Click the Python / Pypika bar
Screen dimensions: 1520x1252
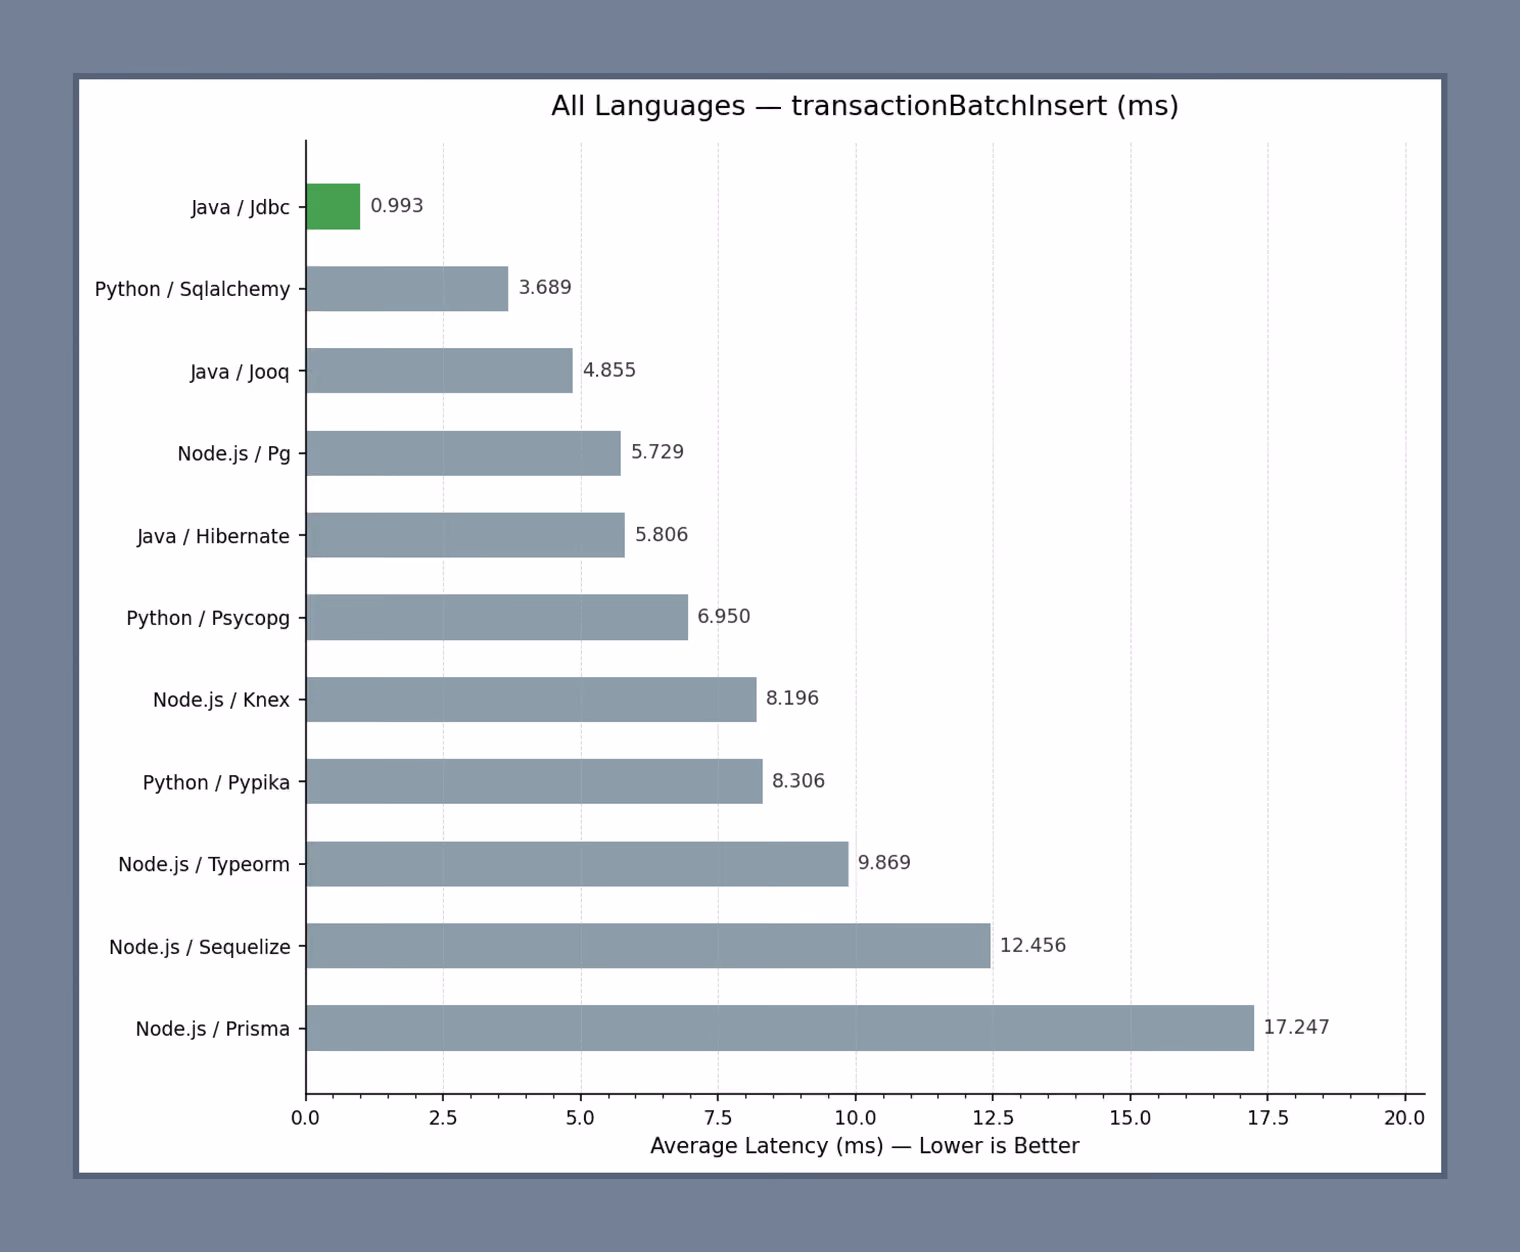(x=534, y=781)
